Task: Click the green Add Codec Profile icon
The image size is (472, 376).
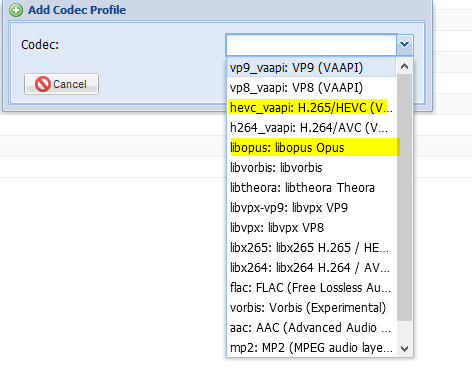Action: (16, 10)
